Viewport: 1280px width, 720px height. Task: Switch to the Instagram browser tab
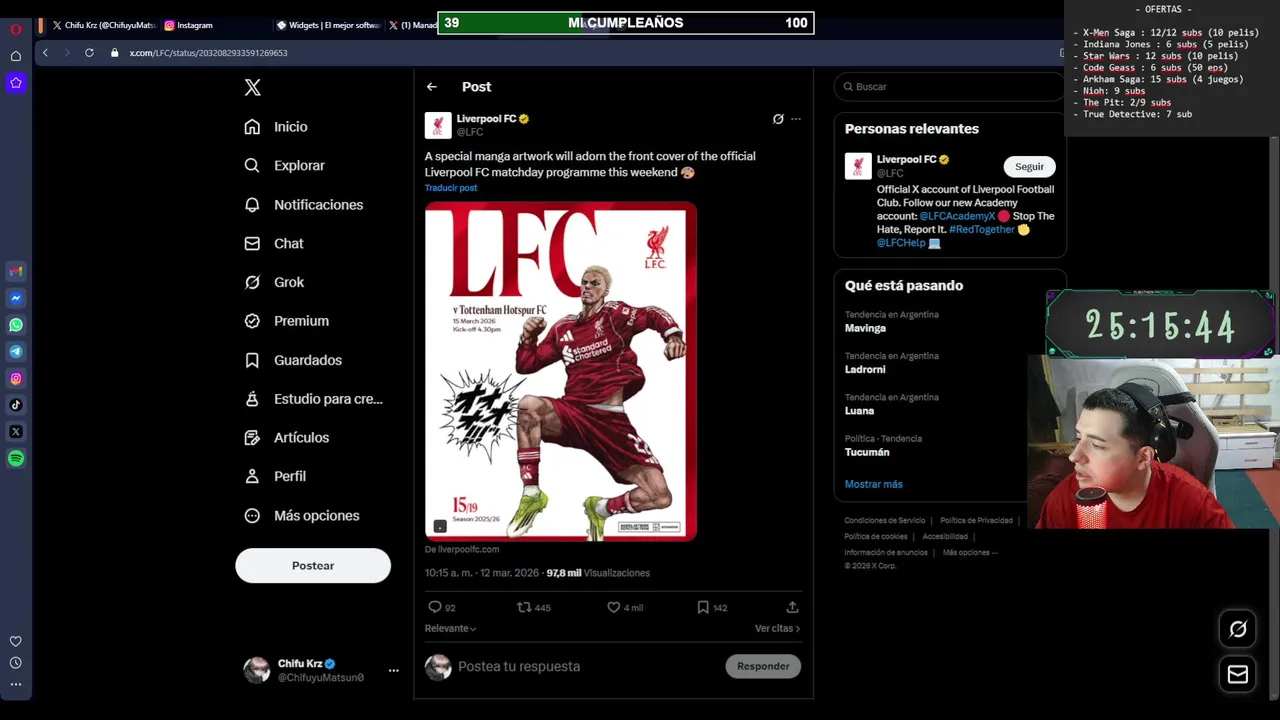pyautogui.click(x=188, y=25)
